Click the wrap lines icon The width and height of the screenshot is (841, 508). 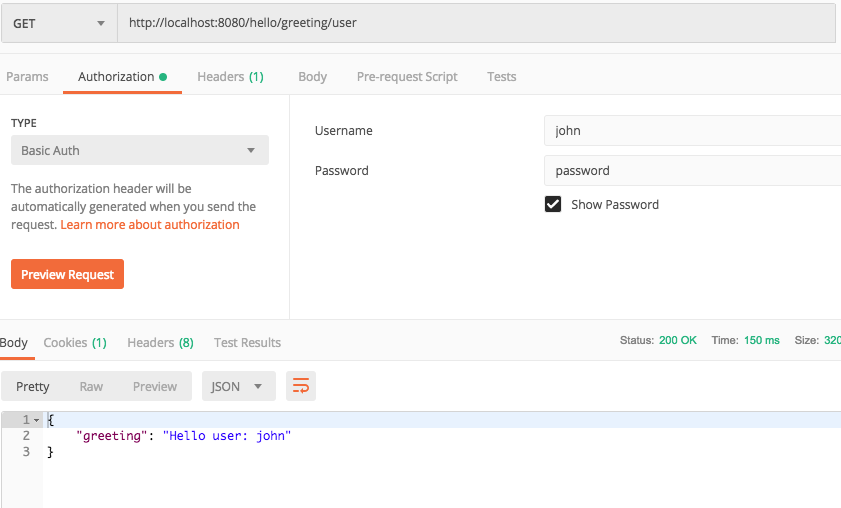(300, 386)
